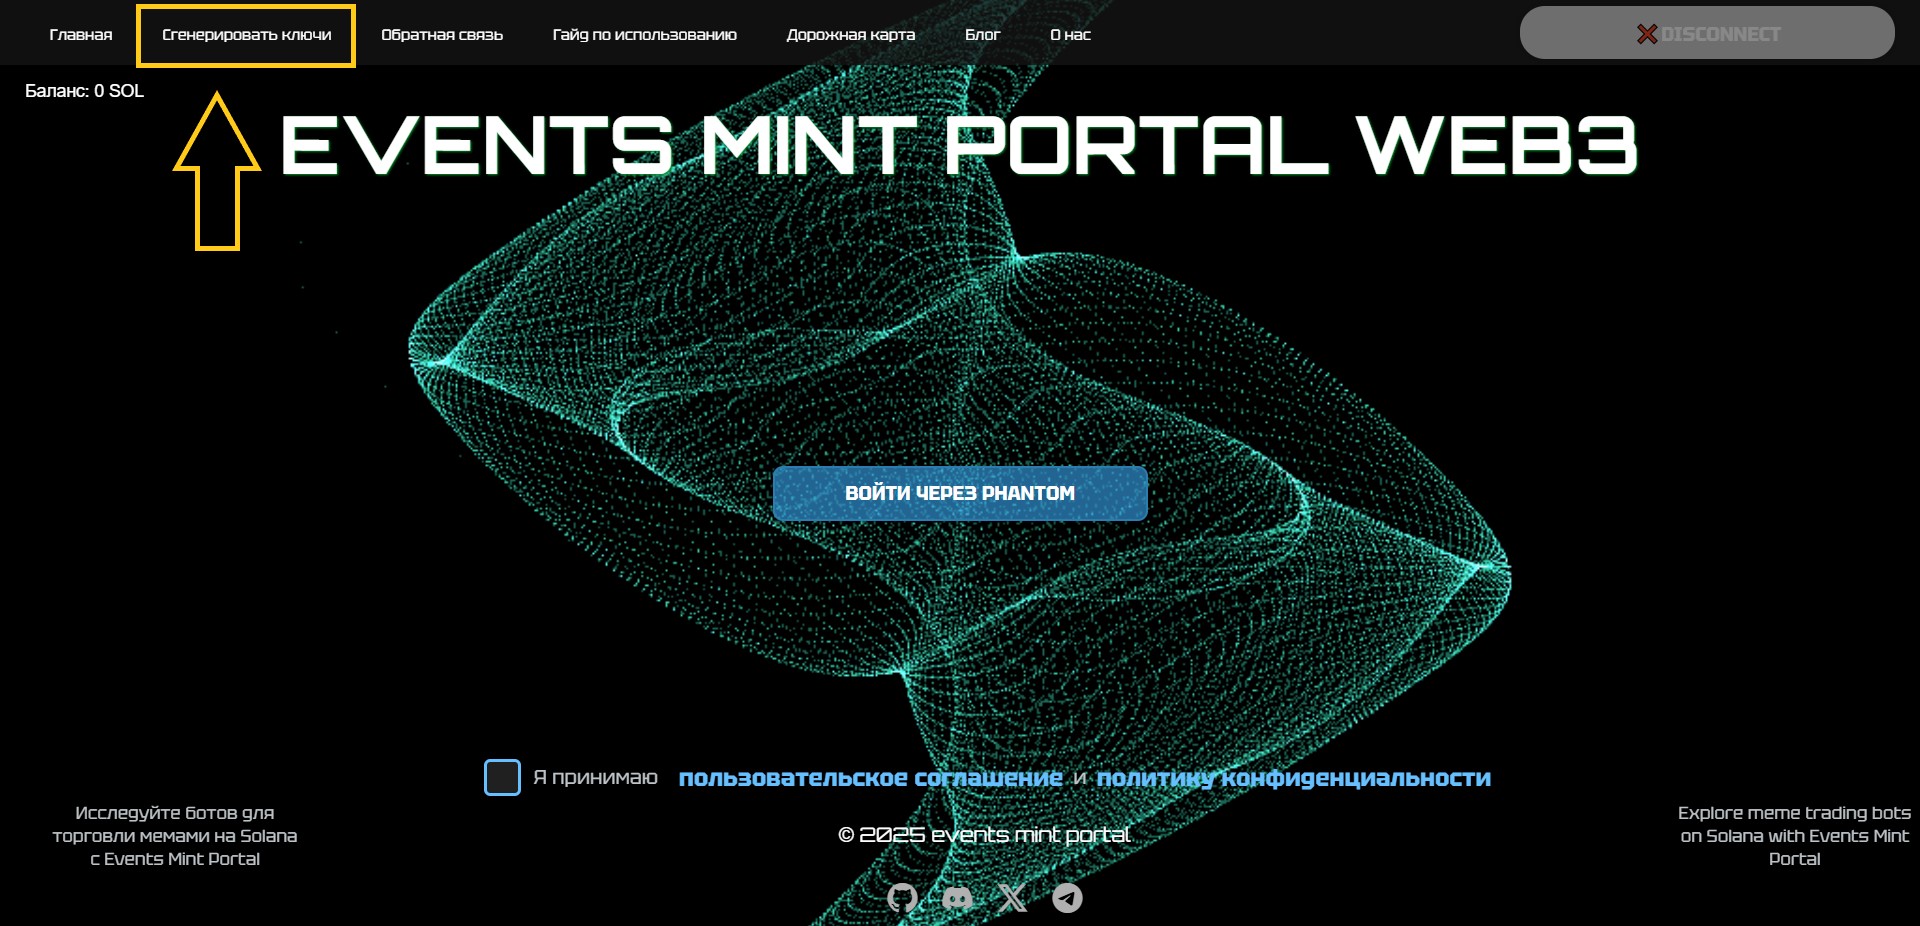Open Сгенерировать ключи in navigation bar
The height and width of the screenshot is (926, 1920).
point(246,35)
